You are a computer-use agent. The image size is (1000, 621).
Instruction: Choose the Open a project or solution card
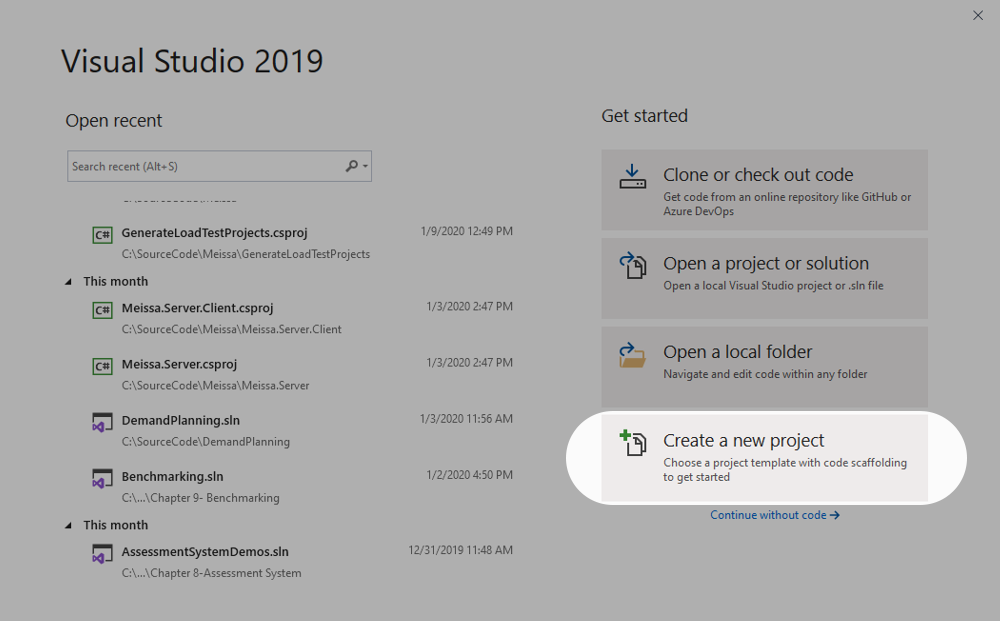(x=764, y=279)
